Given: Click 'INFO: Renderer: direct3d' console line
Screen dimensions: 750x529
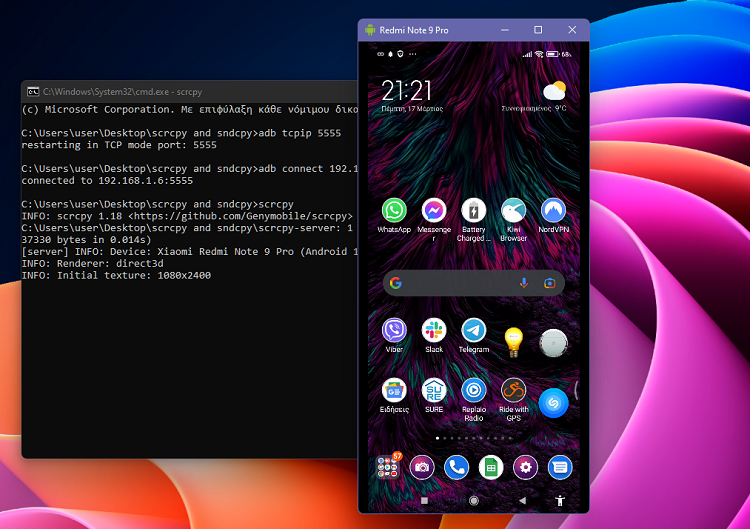Looking at the screenshot, I should pos(92,264).
